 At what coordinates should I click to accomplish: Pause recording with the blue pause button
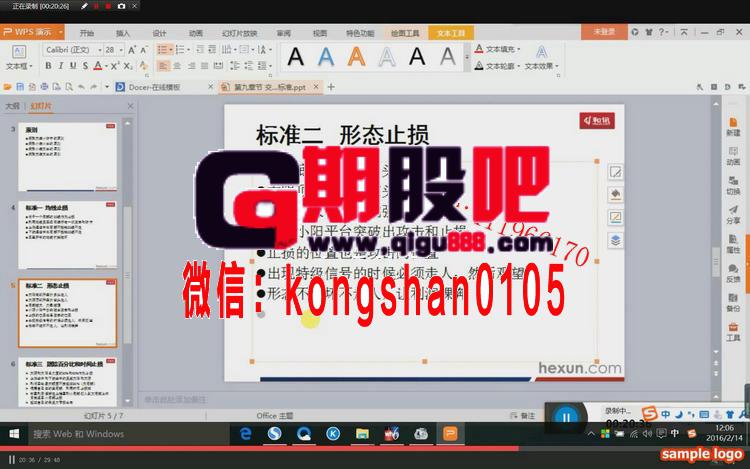pyautogui.click(x=566, y=417)
